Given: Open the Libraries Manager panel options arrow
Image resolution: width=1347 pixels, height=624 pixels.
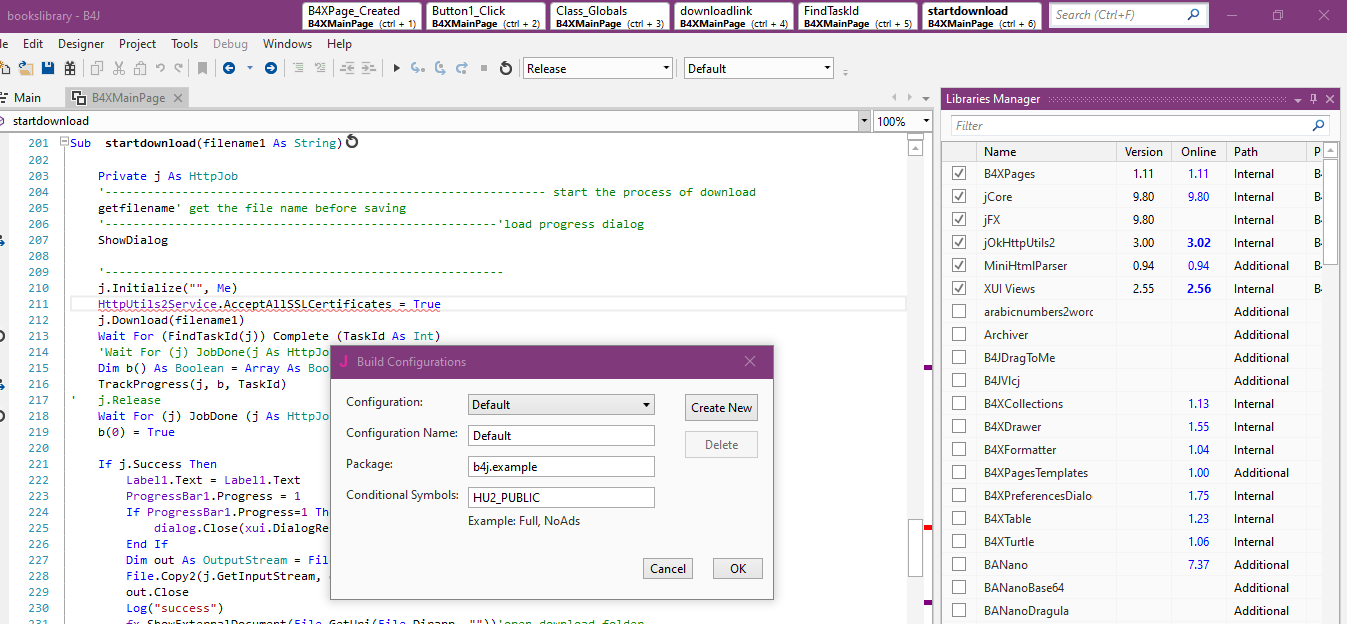Looking at the screenshot, I should 1298,99.
